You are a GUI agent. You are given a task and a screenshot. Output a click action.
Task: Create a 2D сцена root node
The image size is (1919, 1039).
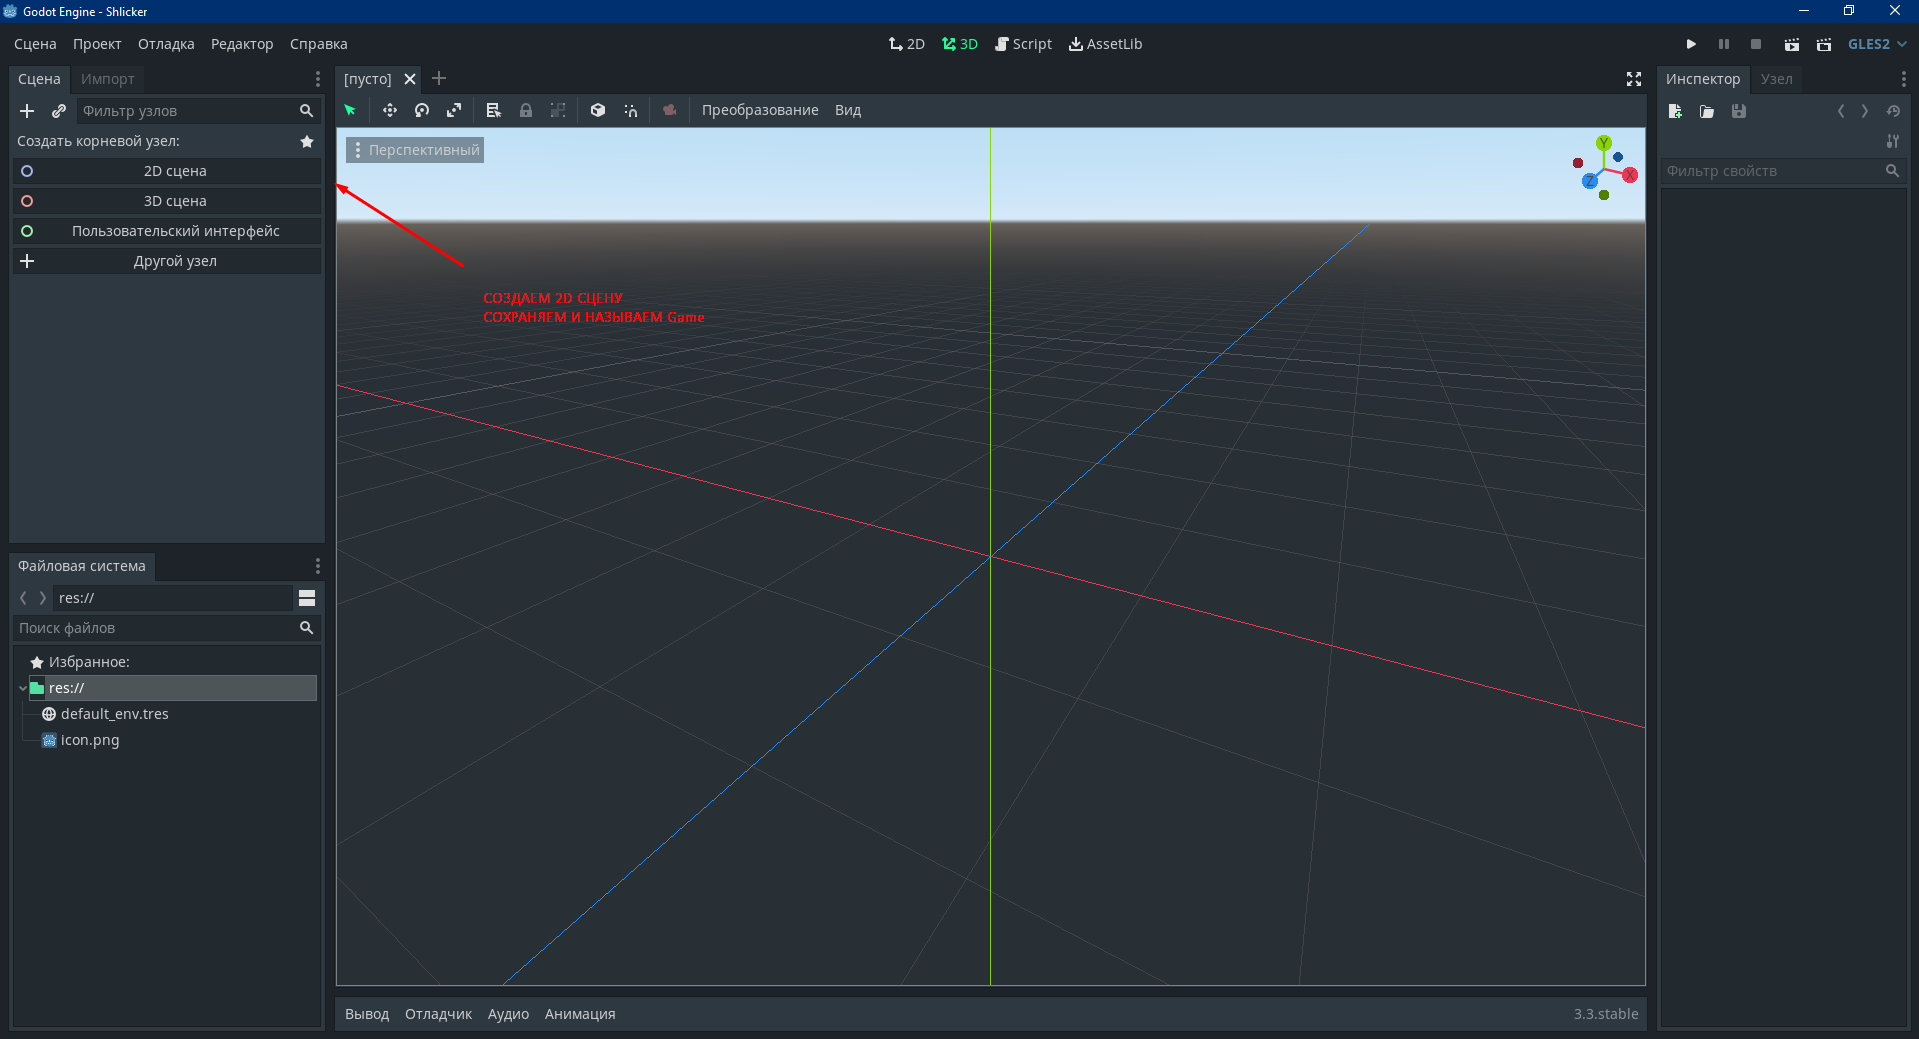pyautogui.click(x=167, y=171)
